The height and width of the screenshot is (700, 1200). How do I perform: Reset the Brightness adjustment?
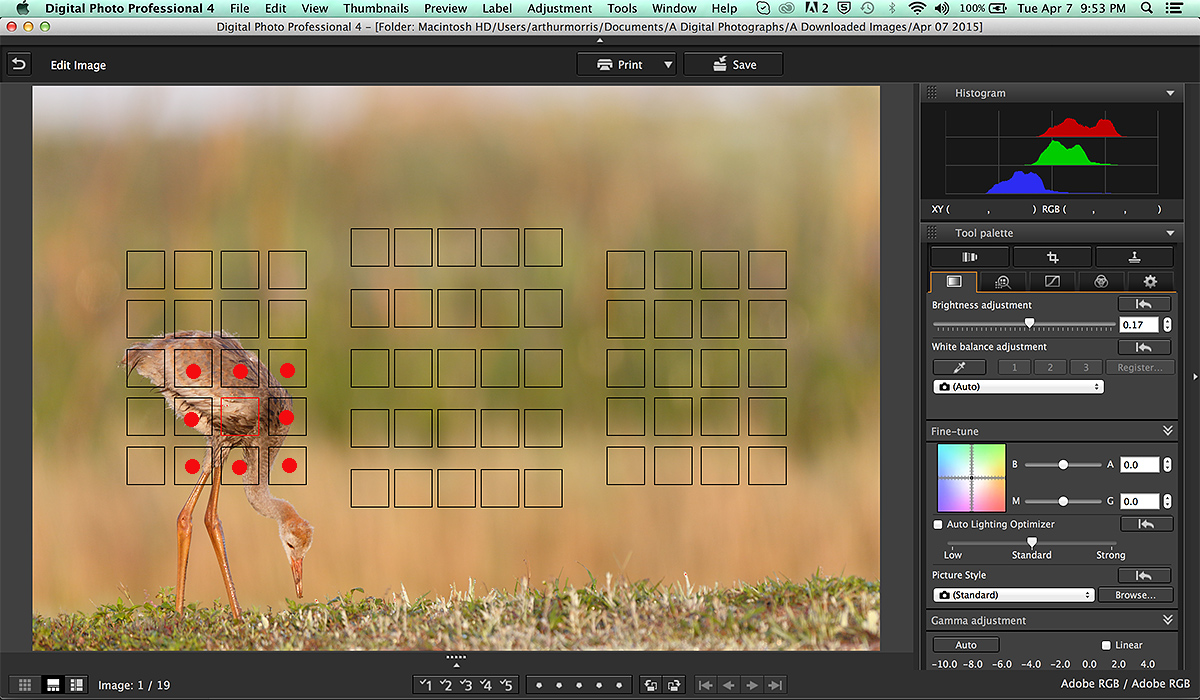1144,305
